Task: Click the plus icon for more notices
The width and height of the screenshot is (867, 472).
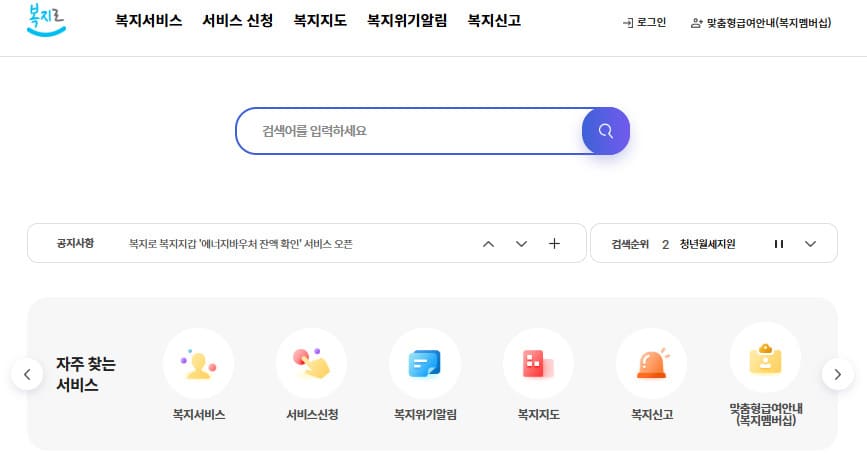Action: (554, 244)
